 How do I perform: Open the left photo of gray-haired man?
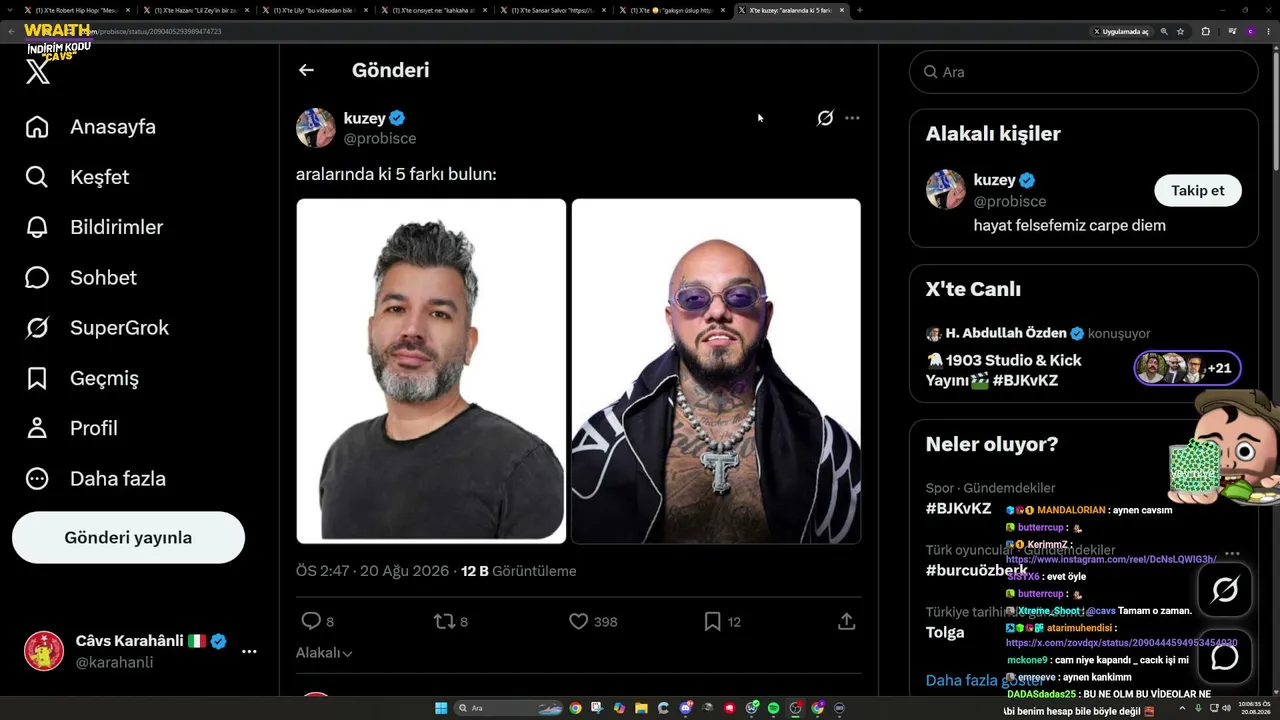[x=431, y=371]
